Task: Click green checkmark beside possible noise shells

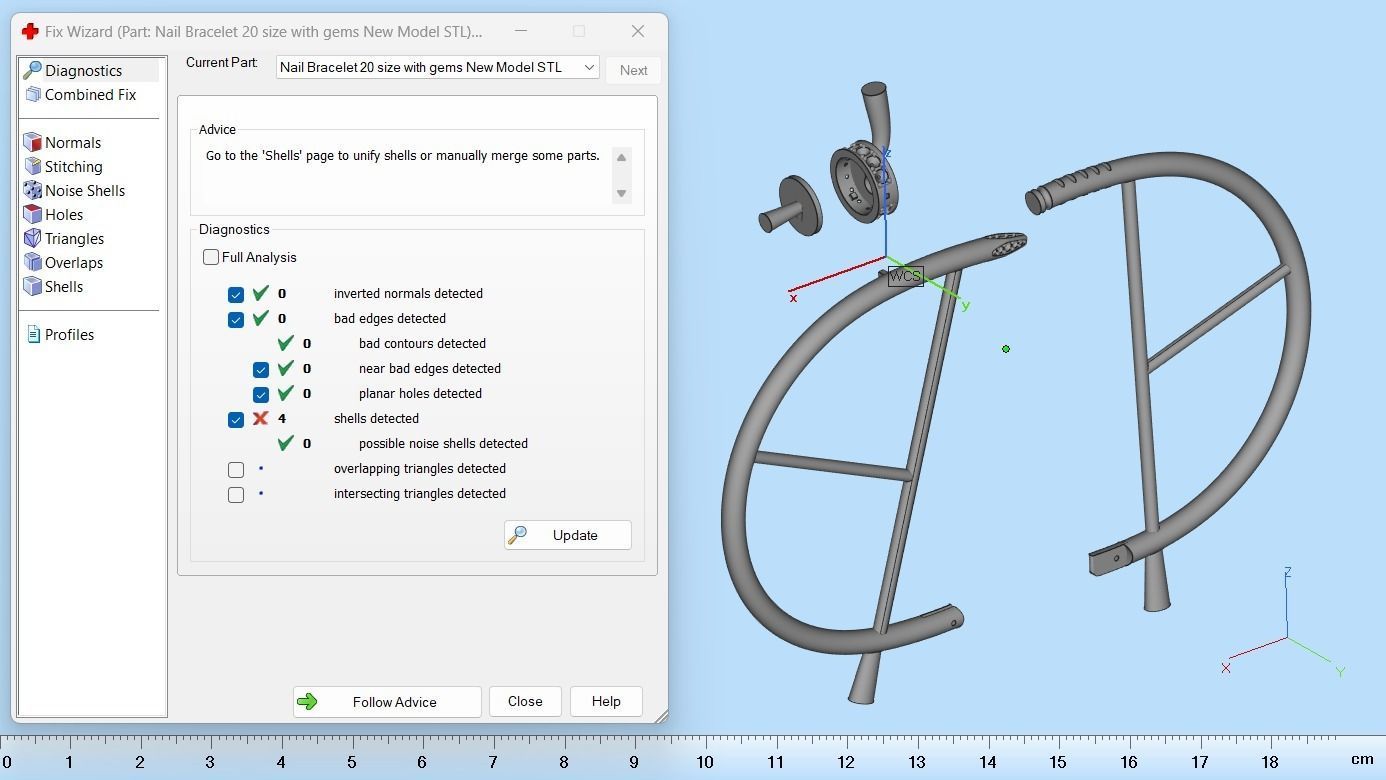Action: 285,443
